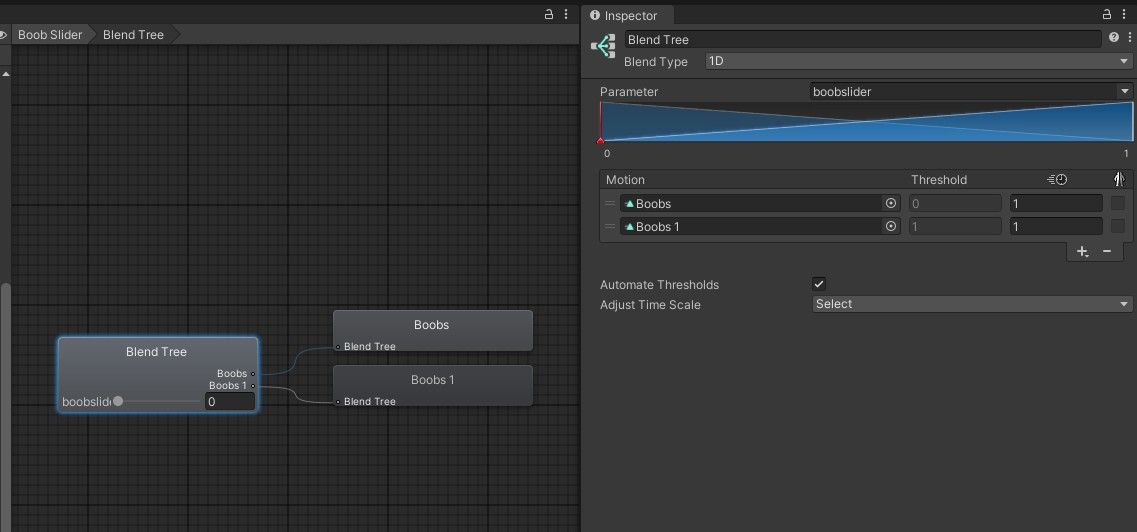Click the boobslider slider on Blend Tree node
The image size is (1137, 532).
coord(156,402)
